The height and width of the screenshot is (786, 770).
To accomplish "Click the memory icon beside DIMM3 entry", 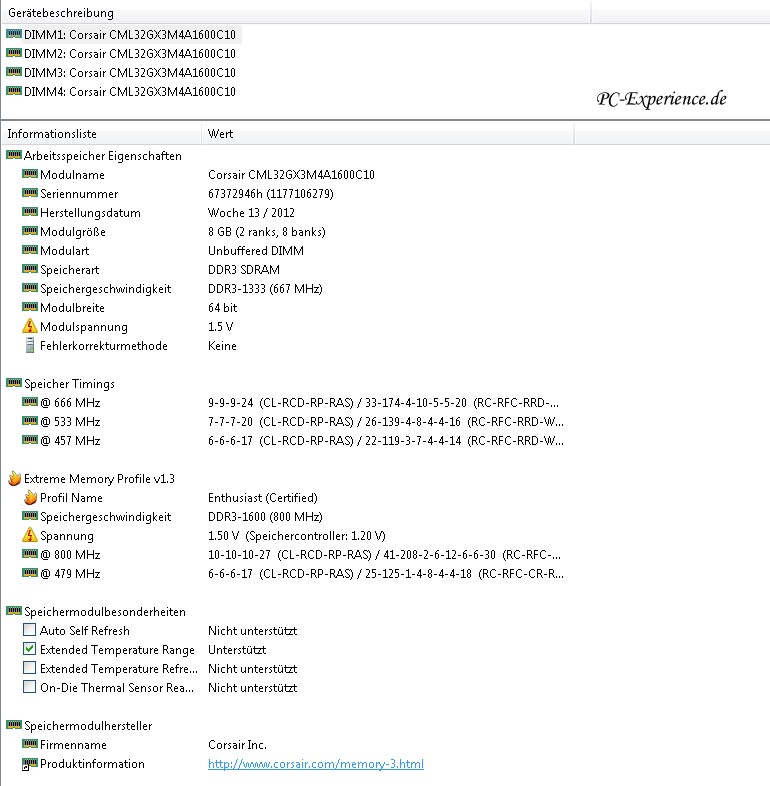I will pos(14,72).
